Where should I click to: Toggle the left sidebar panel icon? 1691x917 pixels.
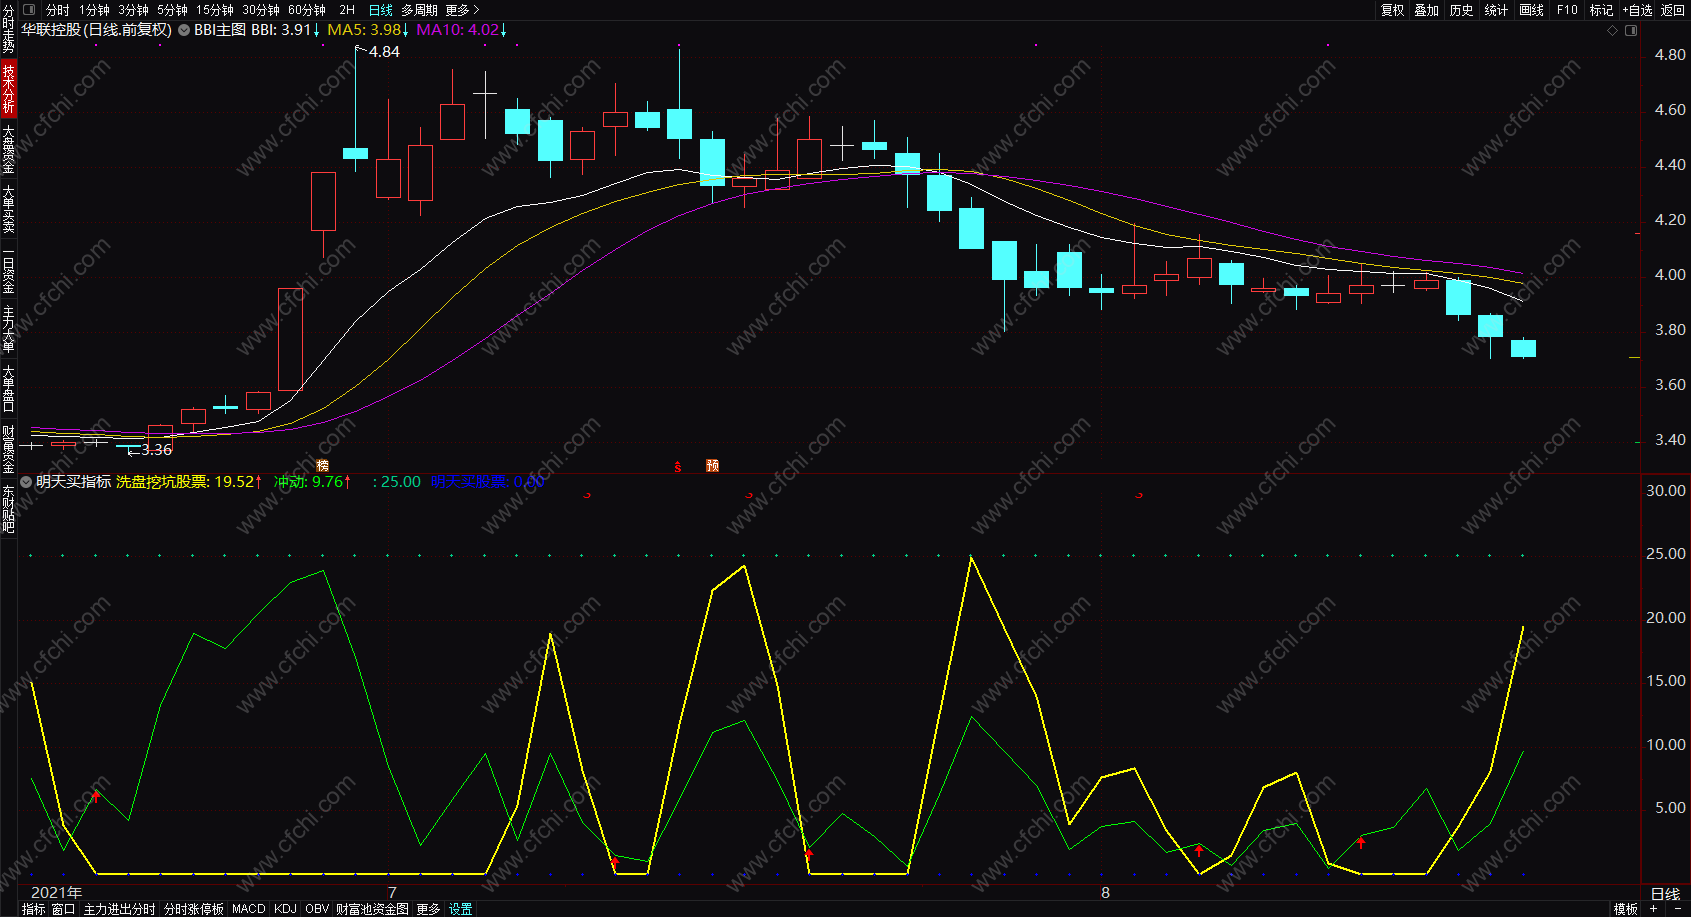coord(28,10)
